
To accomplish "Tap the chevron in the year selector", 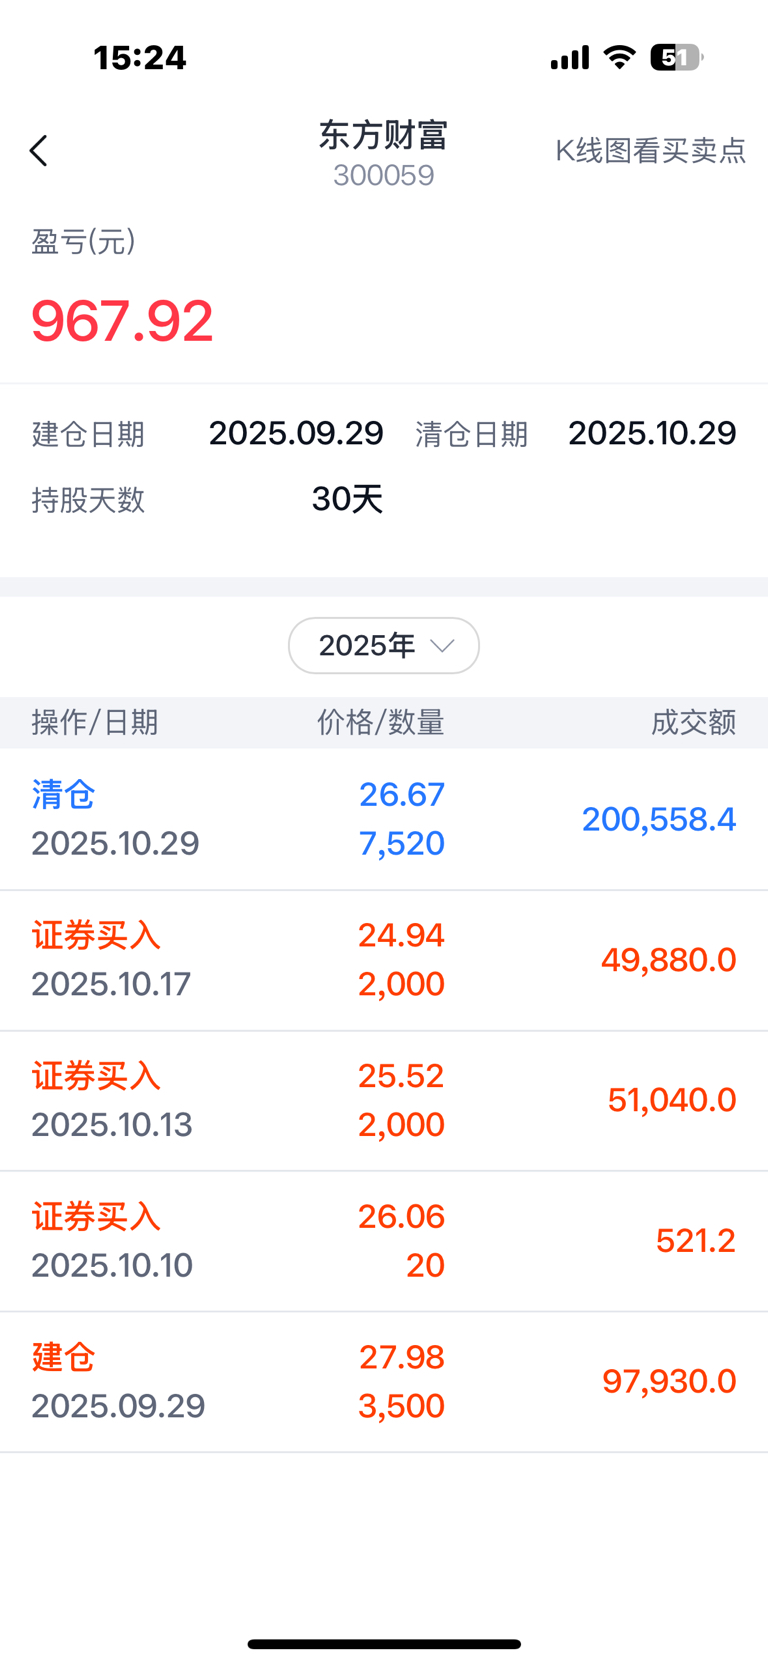I will pyautogui.click(x=442, y=646).
